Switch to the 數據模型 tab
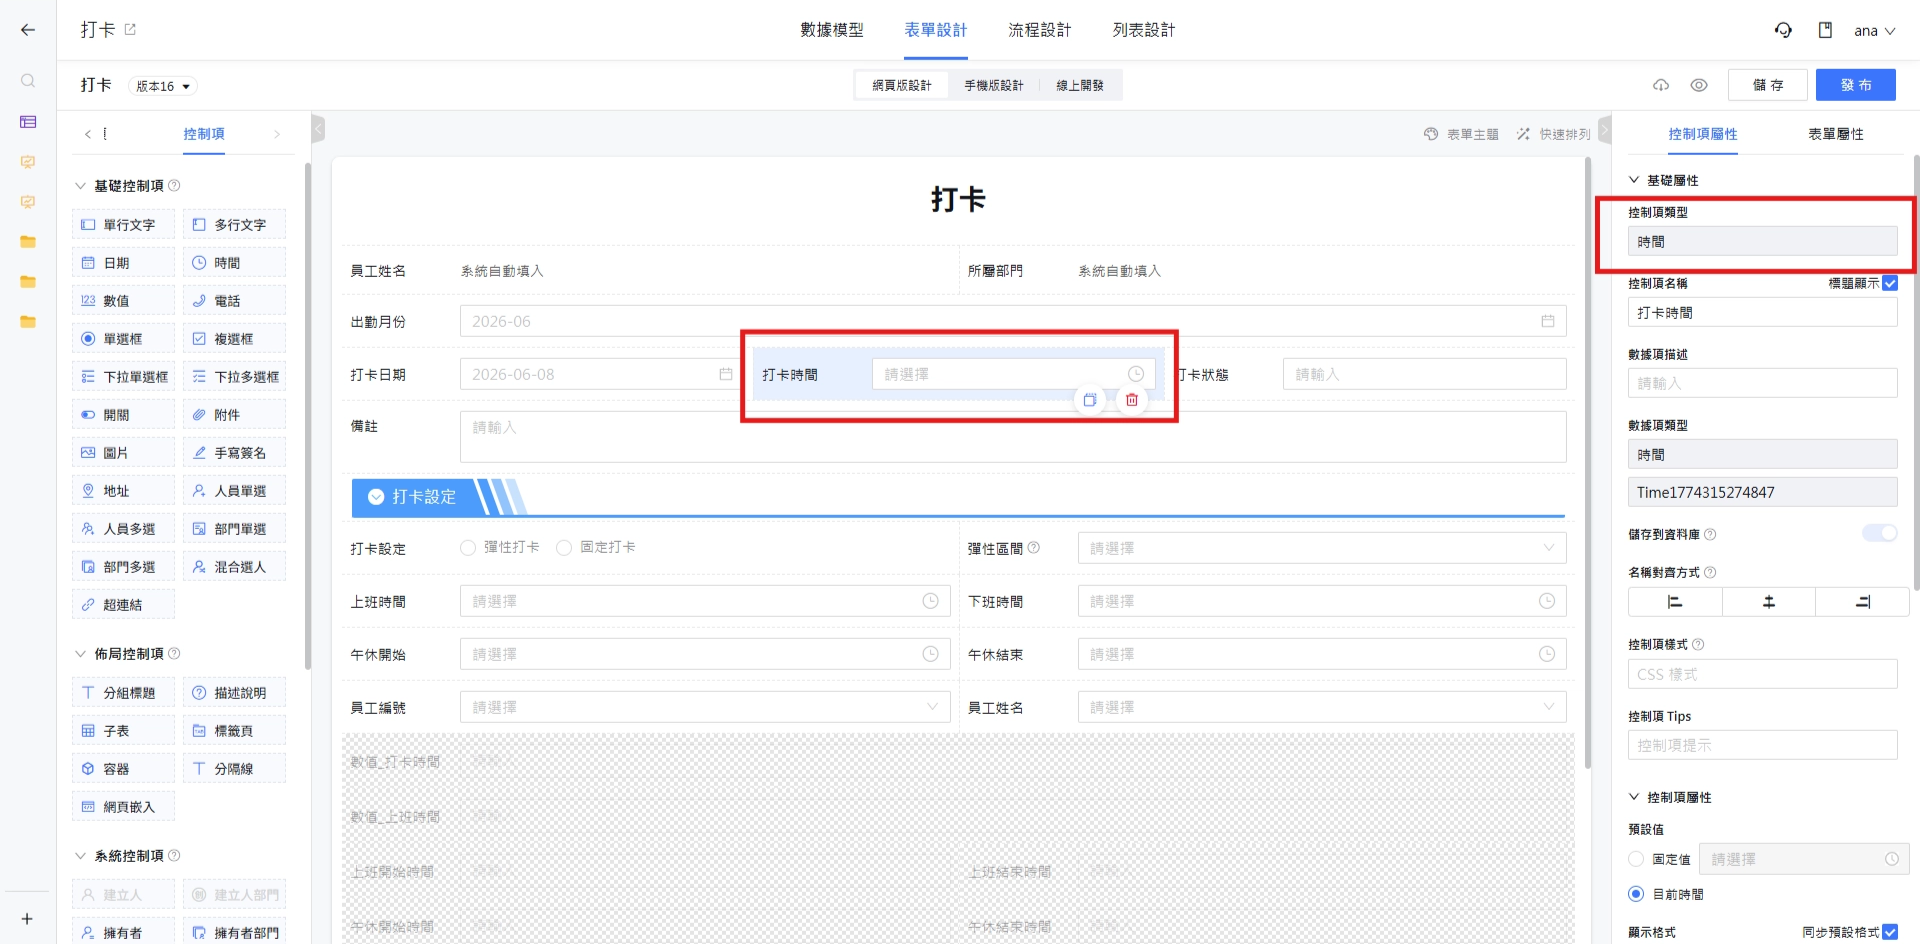Screen dimensions: 1920x944 (832, 30)
